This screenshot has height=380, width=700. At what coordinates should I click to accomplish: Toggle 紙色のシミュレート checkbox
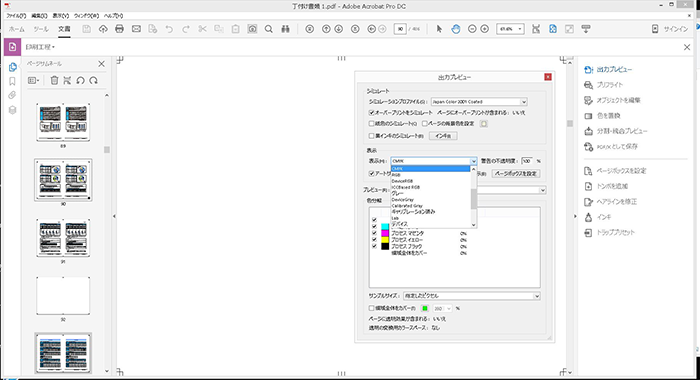pyautogui.click(x=371, y=124)
